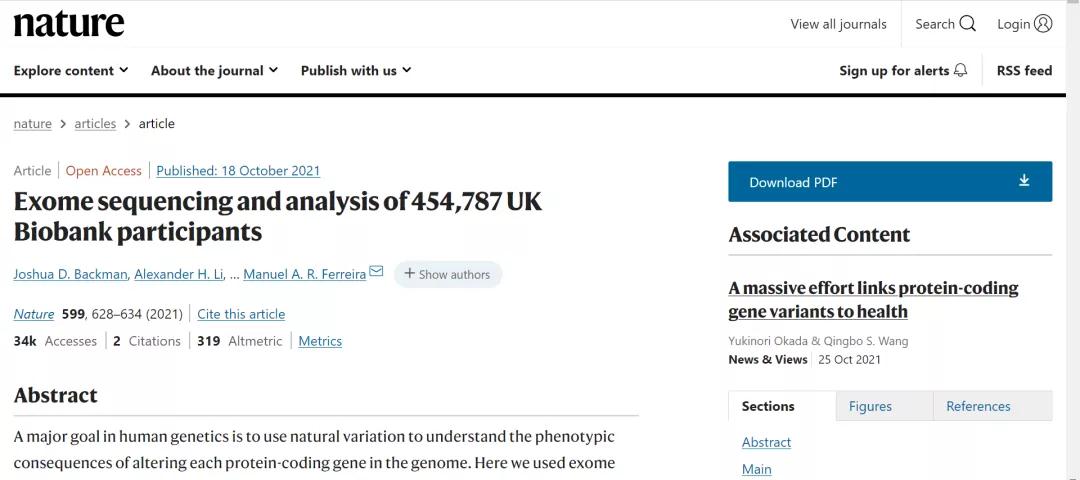Image resolution: width=1080 pixels, height=480 pixels.
Task: Click author Joshua D. Backman
Action: pyautogui.click(x=69, y=274)
